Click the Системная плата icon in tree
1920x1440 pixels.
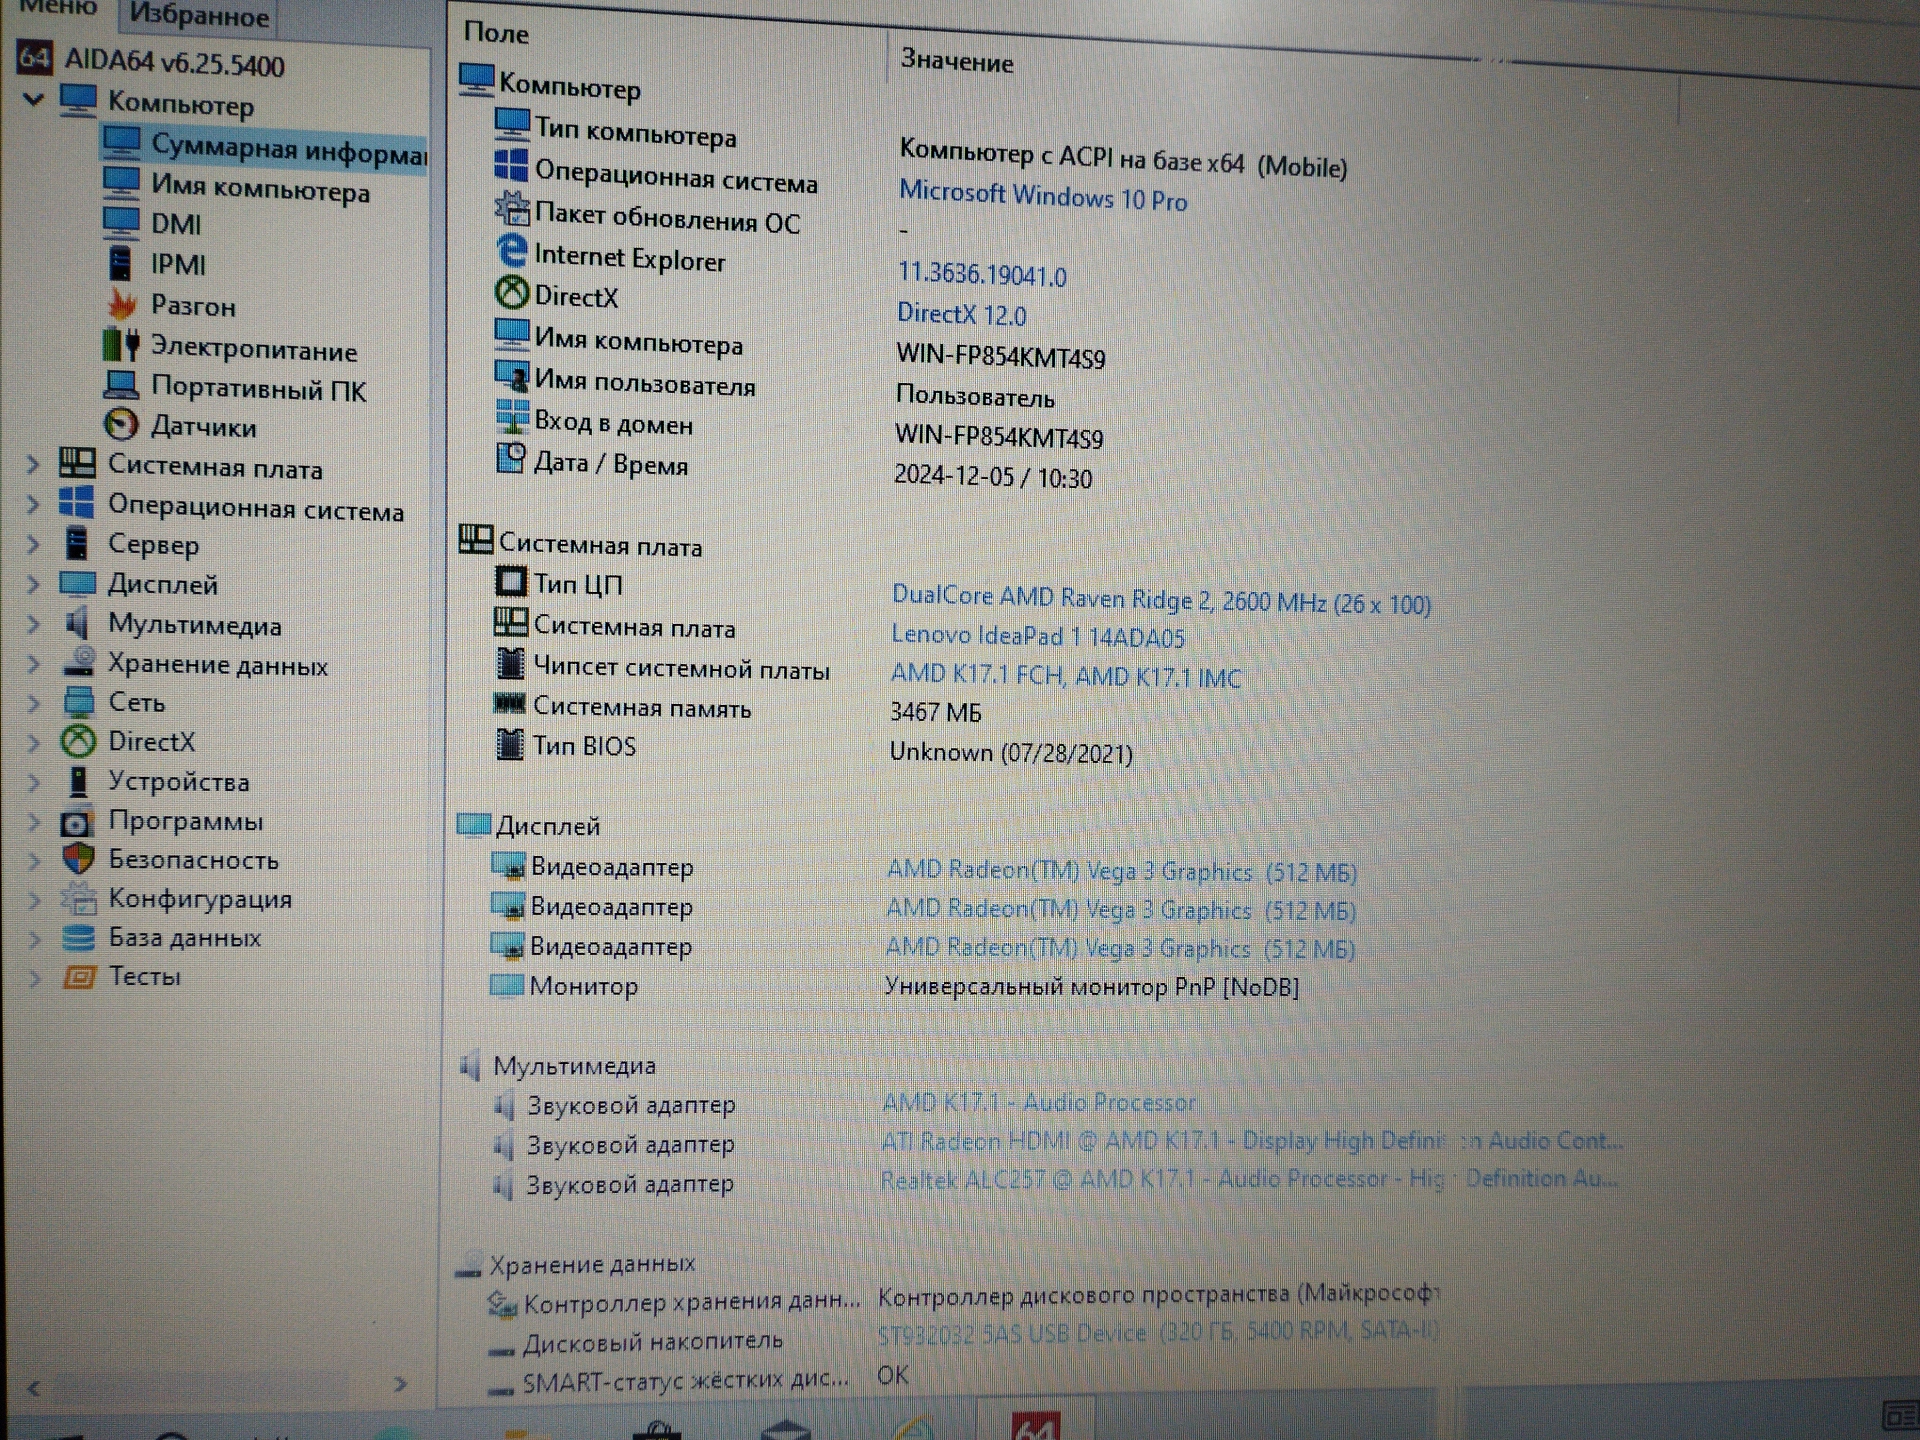coord(77,463)
